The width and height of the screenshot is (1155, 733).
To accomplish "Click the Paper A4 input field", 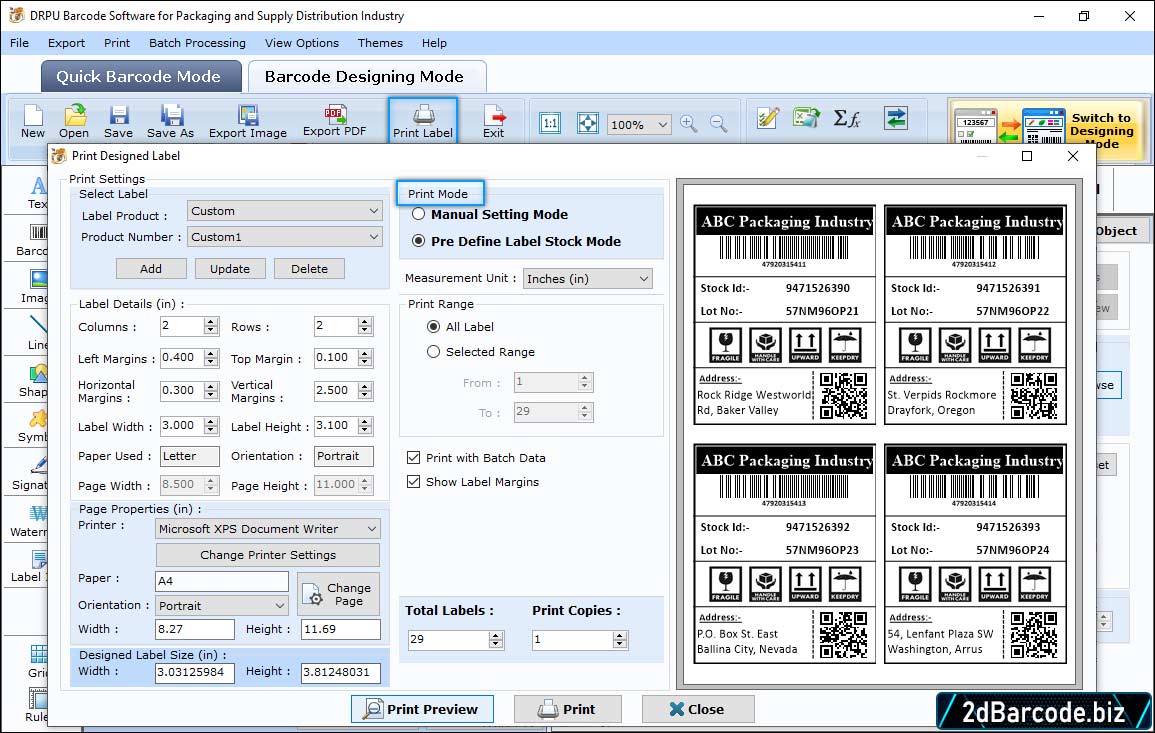I will coord(222,581).
